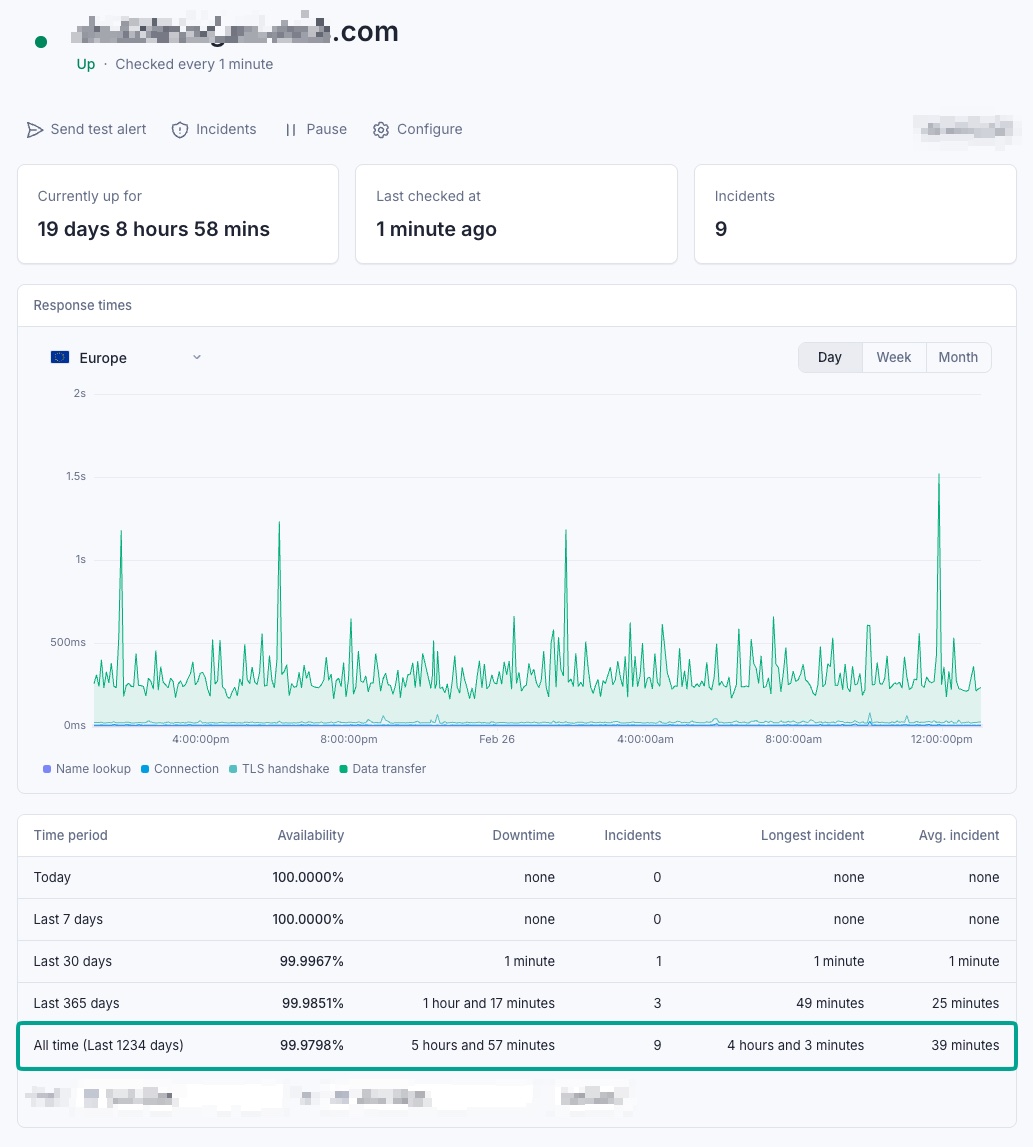This screenshot has height=1147, width=1033.
Task: Expand the Europe region dropdown chevron
Action: [x=197, y=357]
